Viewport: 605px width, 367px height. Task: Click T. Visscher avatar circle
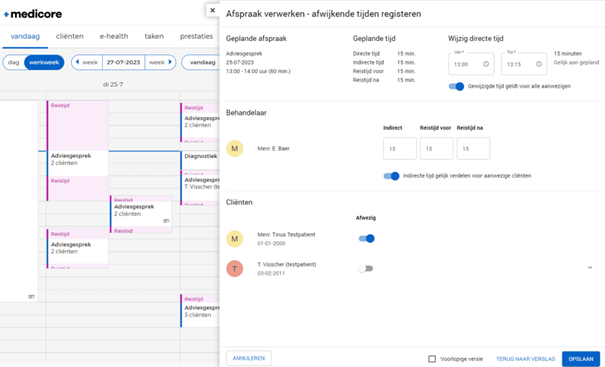pos(235,269)
